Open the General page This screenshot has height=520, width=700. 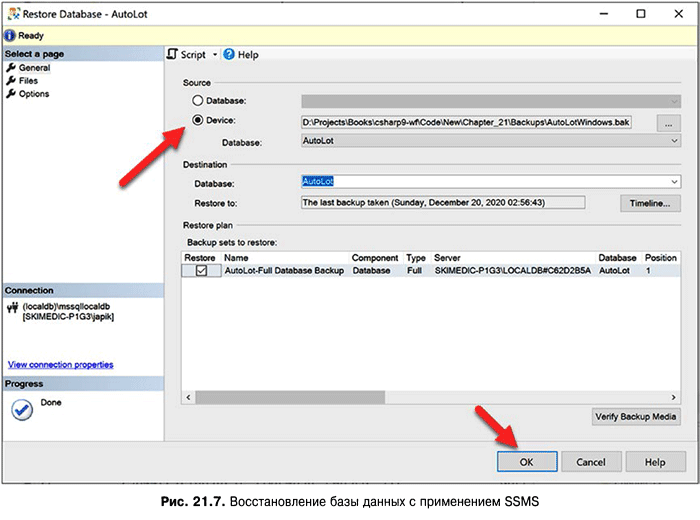[34, 68]
